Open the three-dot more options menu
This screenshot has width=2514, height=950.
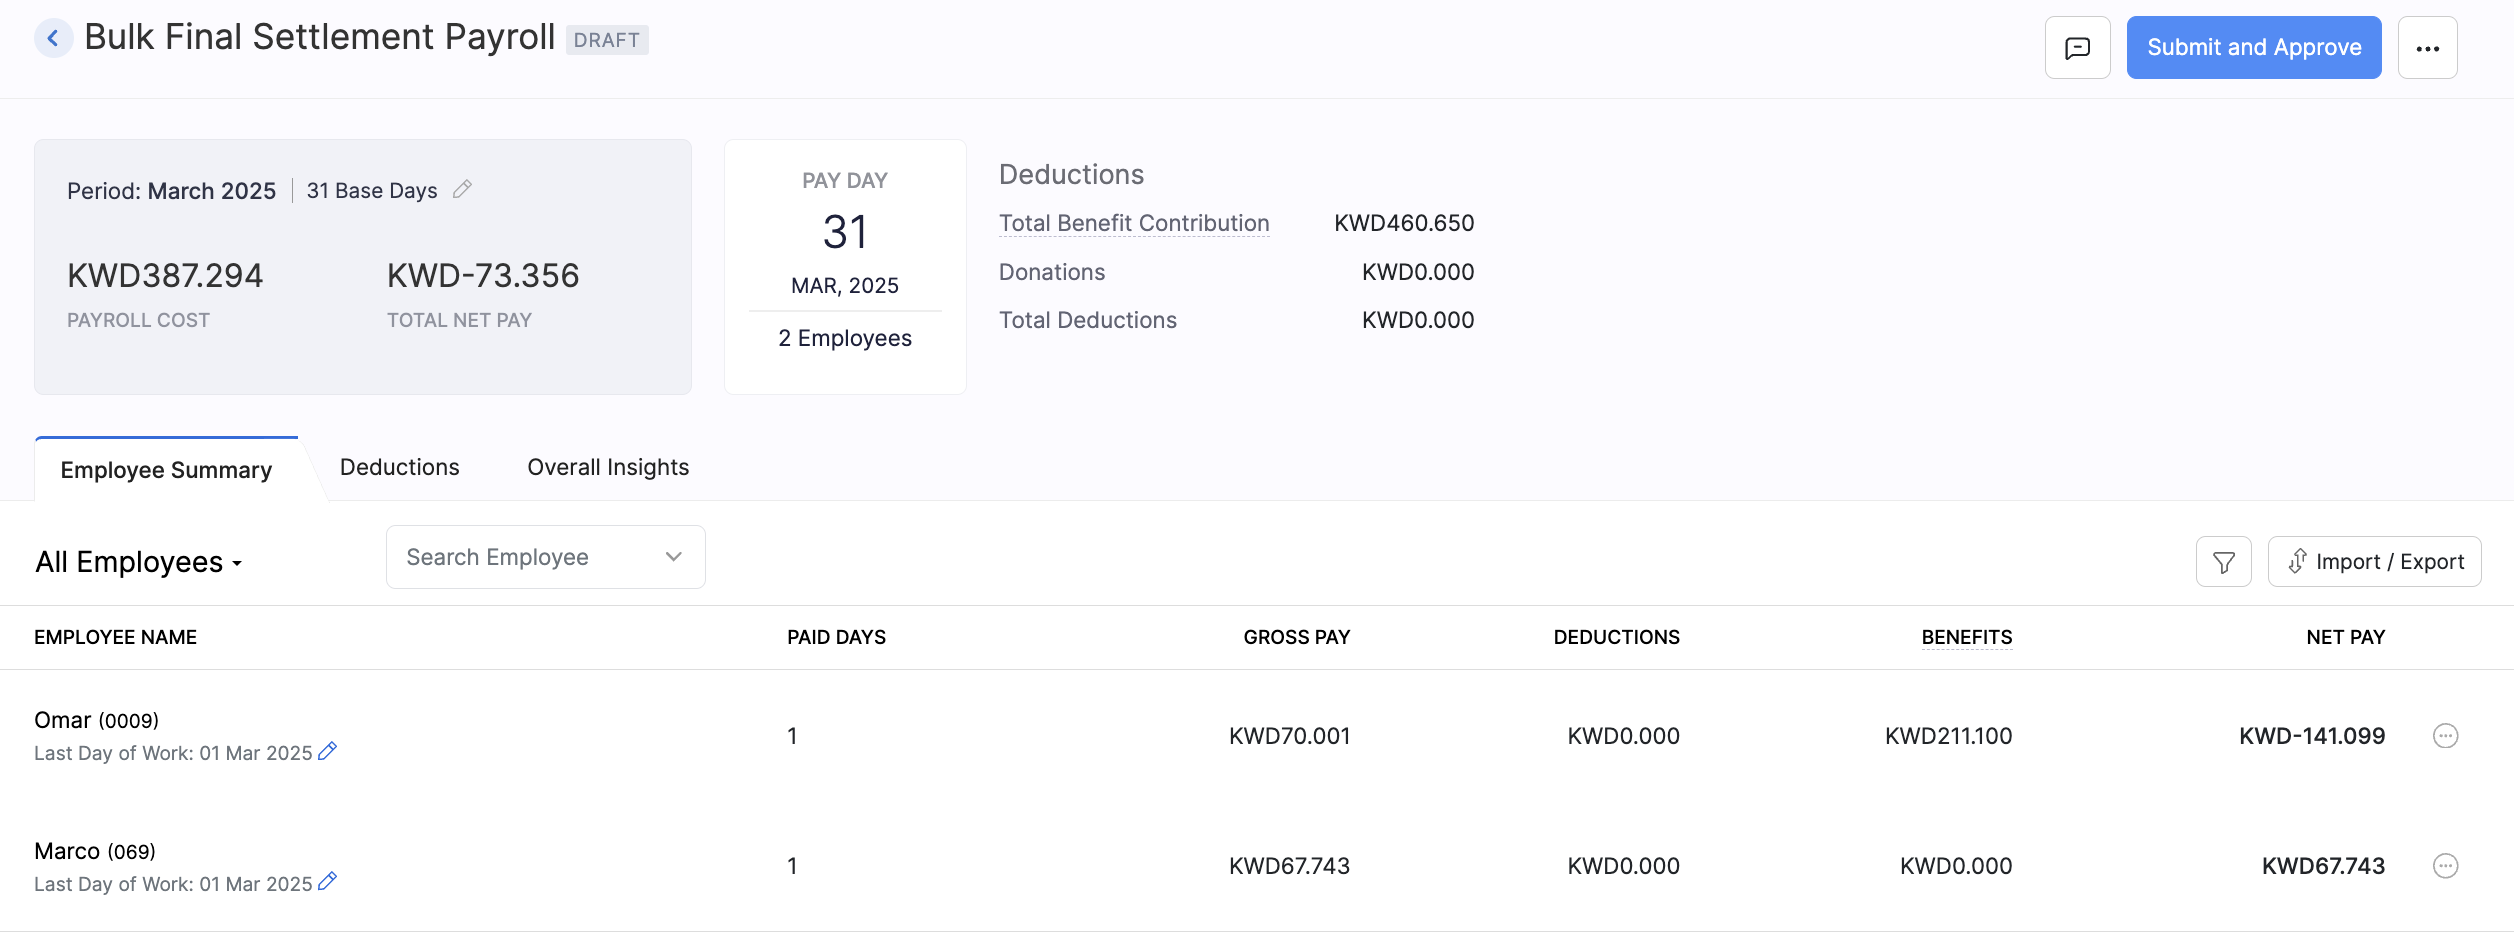tap(2427, 48)
